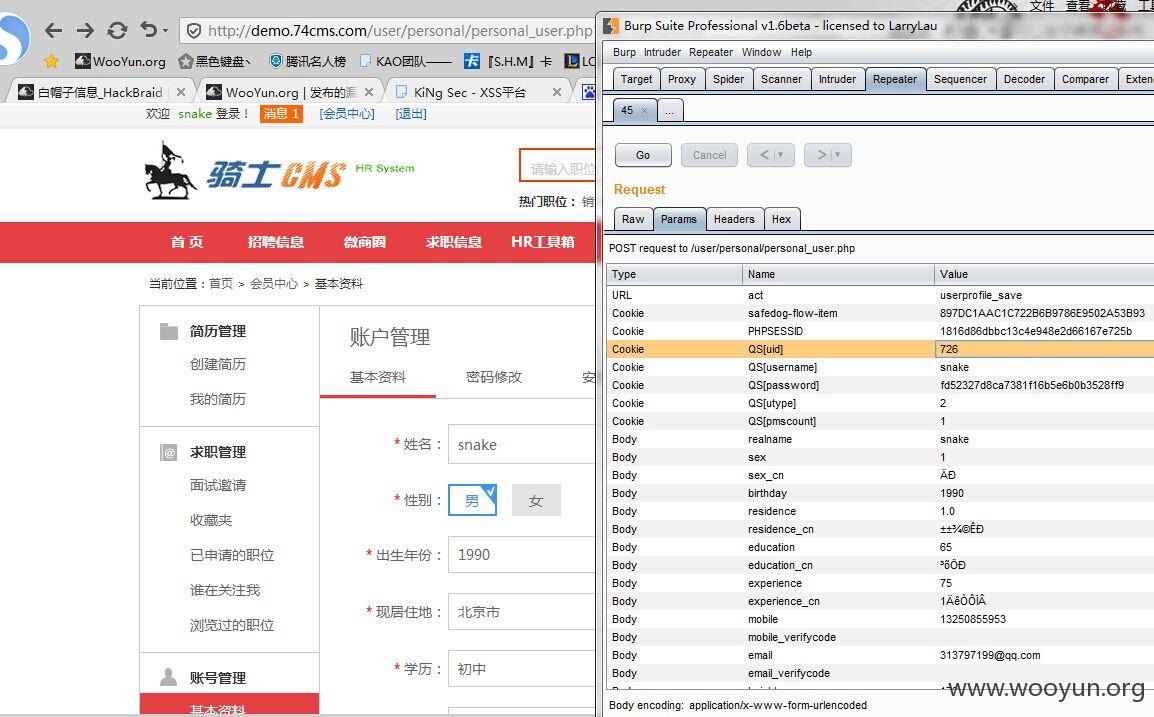The height and width of the screenshot is (717, 1154).
Task: Switch to Raw request view tab
Action: 633,219
